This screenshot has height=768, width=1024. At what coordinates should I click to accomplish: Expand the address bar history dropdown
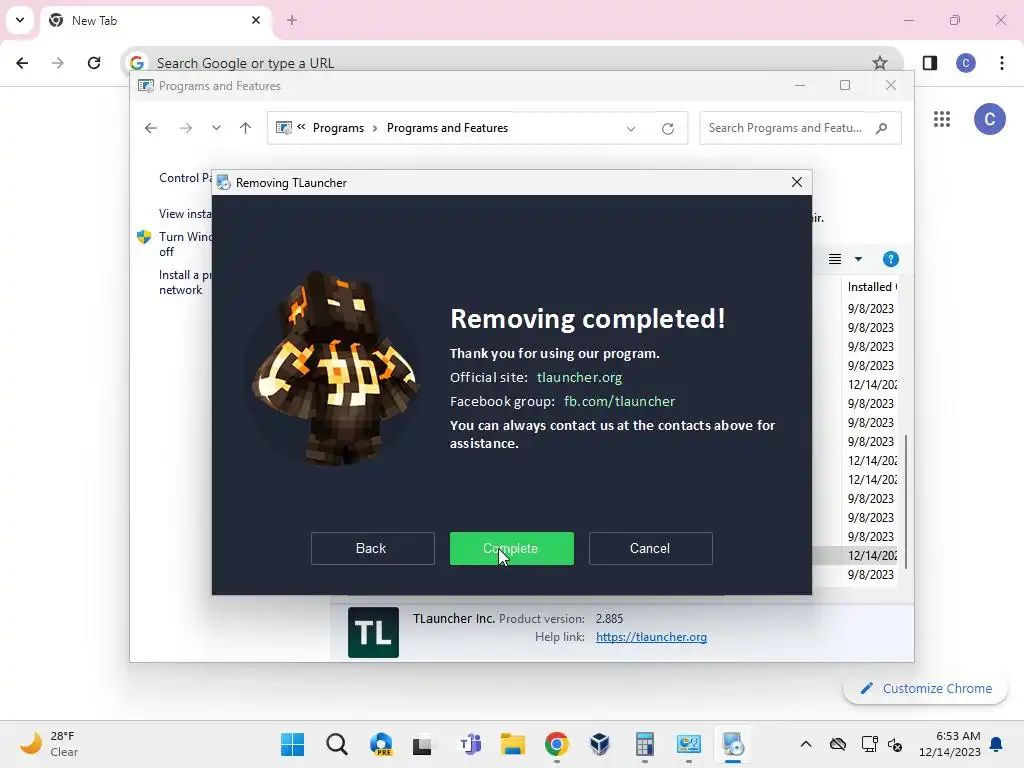tap(631, 129)
